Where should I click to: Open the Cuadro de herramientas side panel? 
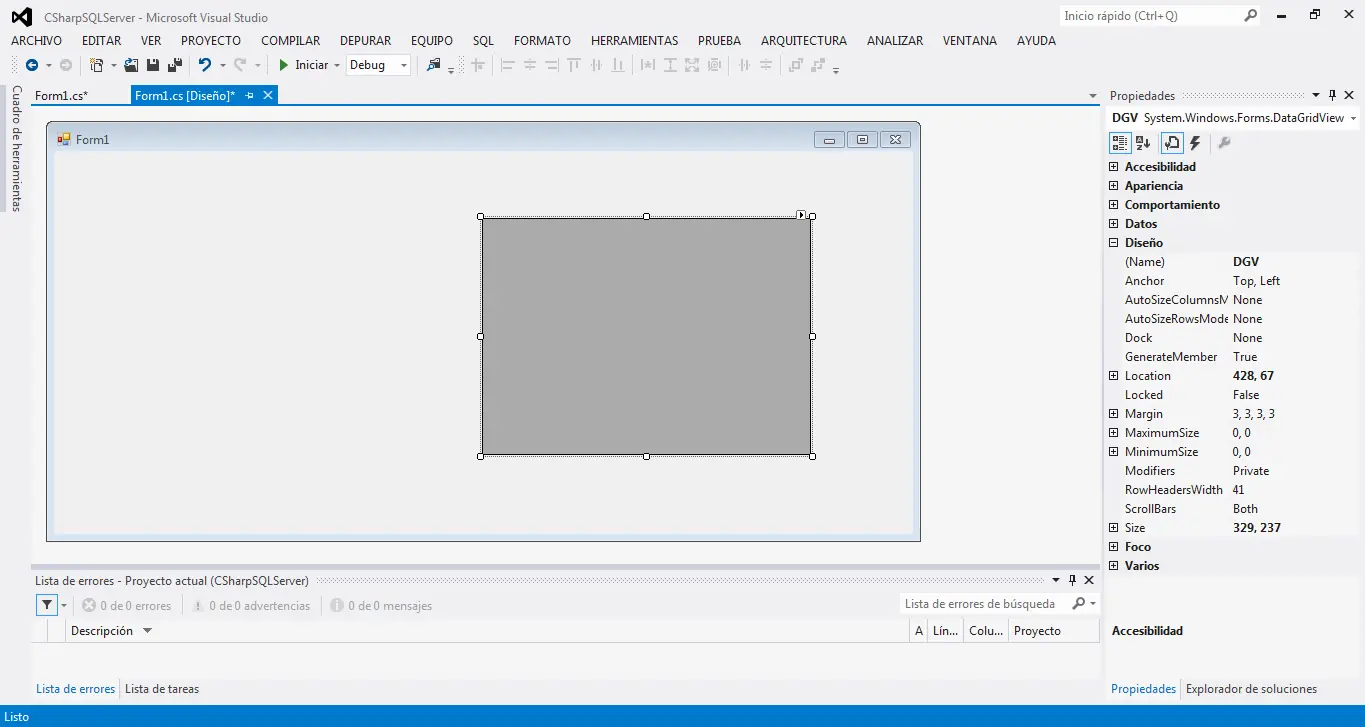[x=16, y=148]
